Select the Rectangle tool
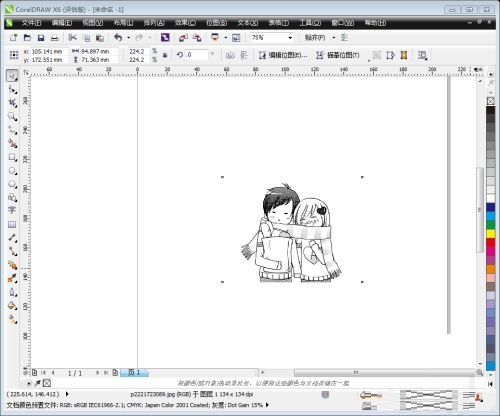 12,157
